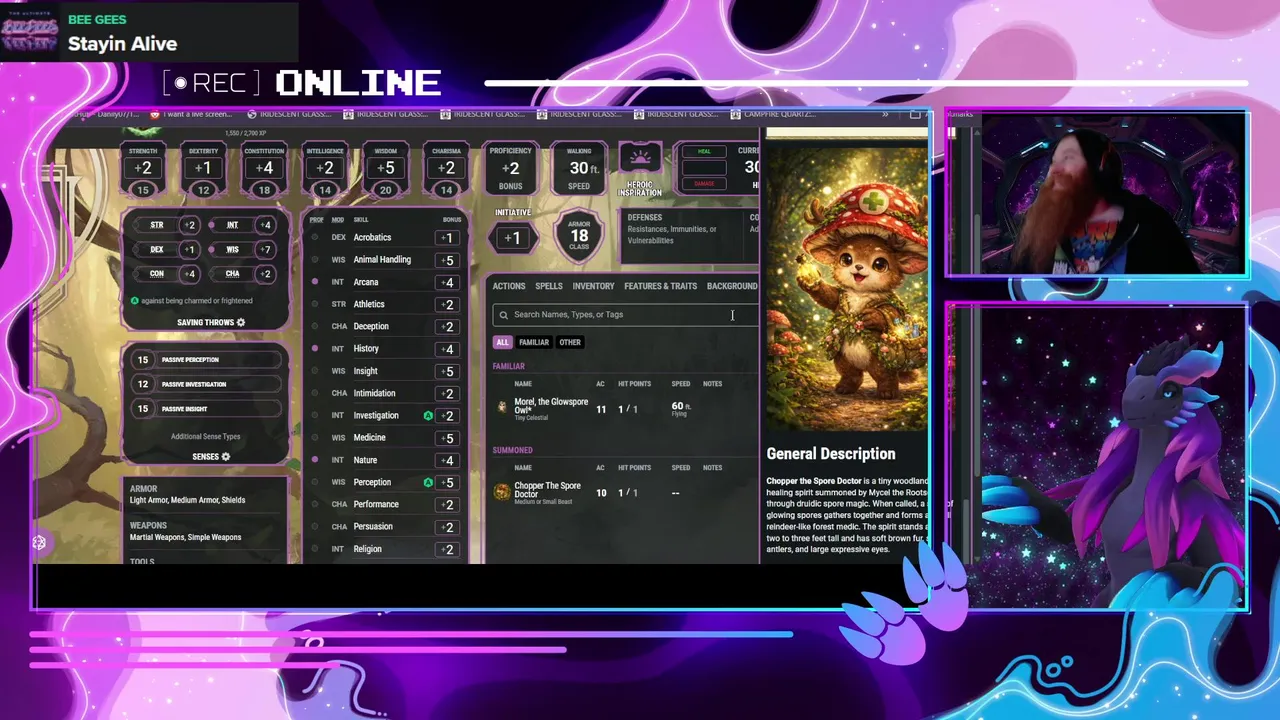Viewport: 1280px width, 720px height.
Task: Click the History proficiency dot
Action: (x=315, y=348)
